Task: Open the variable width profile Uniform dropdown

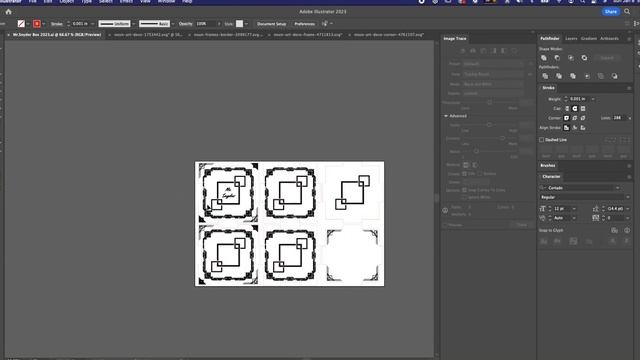Action: (x=134, y=24)
